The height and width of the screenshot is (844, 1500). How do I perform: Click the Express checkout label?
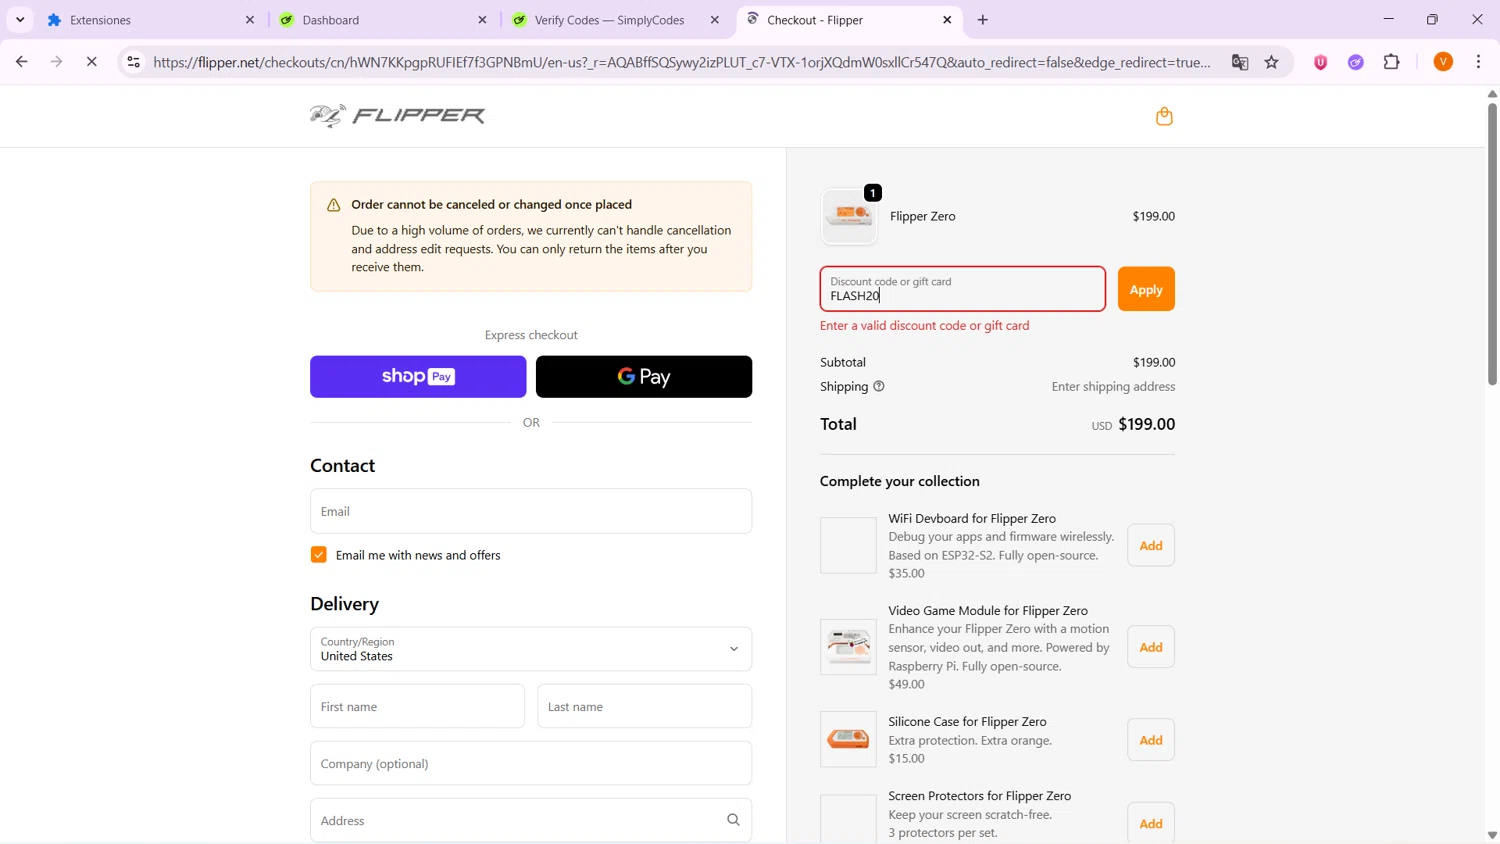[531, 335]
